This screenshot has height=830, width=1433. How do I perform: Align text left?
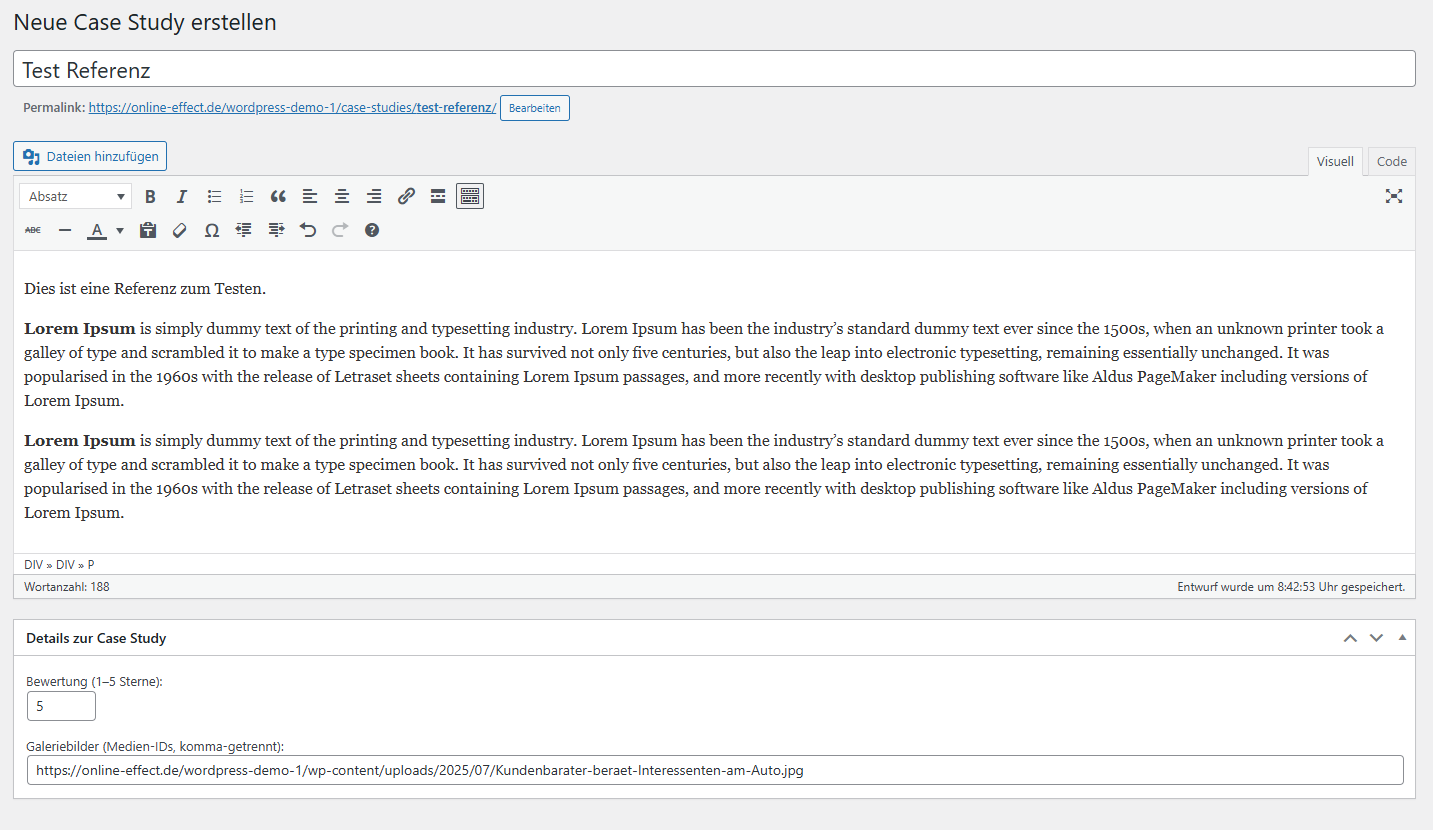[310, 197]
